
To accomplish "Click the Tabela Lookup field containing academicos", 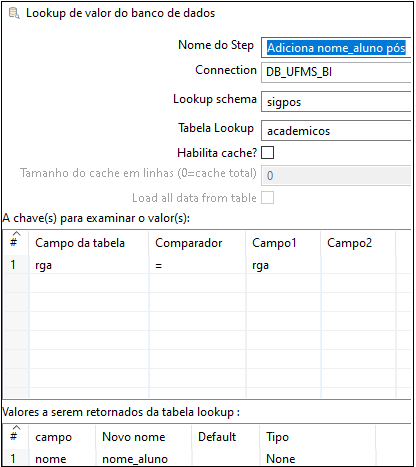I will click(x=336, y=131).
